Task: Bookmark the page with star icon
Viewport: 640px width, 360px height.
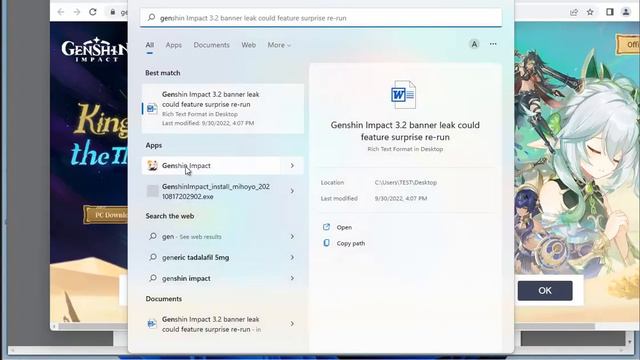Action: 590,12
